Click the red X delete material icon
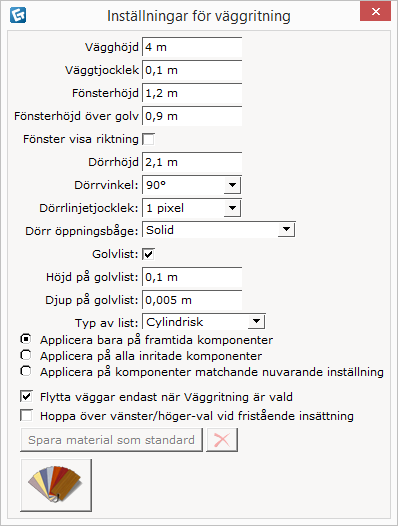Screen dimensions: 398x526 [222, 440]
